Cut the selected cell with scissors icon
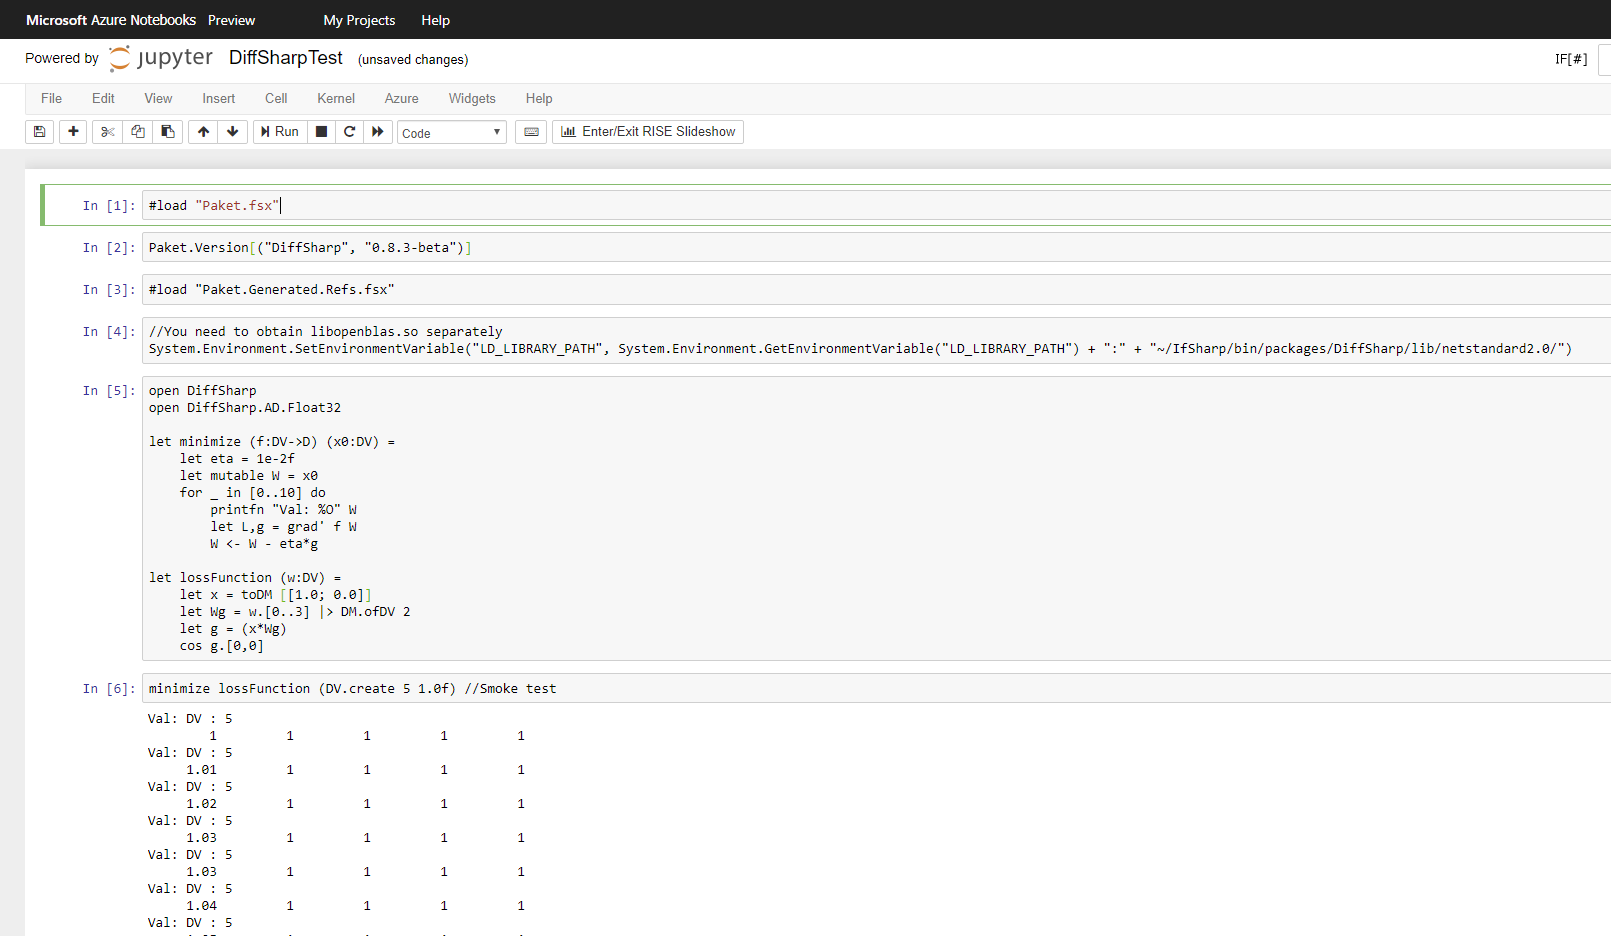This screenshot has height=936, width=1611. pyautogui.click(x=107, y=131)
